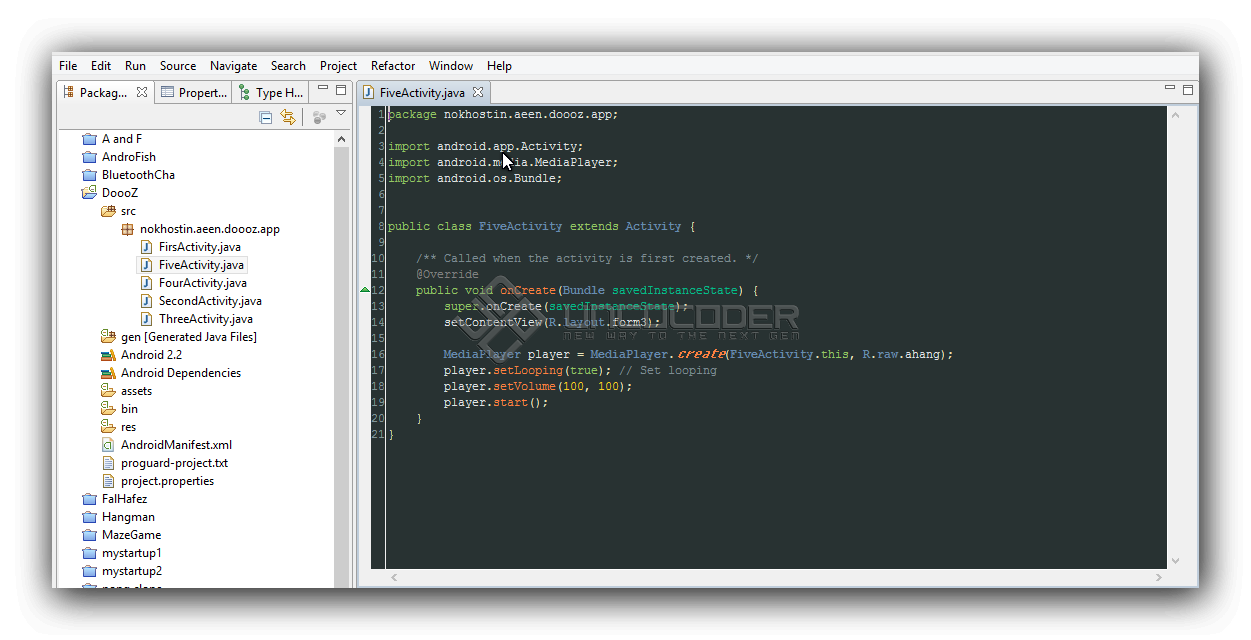Toggle Link with Editor in Package Explorer
Image resolution: width=1251 pixels, height=640 pixels.
[288, 117]
